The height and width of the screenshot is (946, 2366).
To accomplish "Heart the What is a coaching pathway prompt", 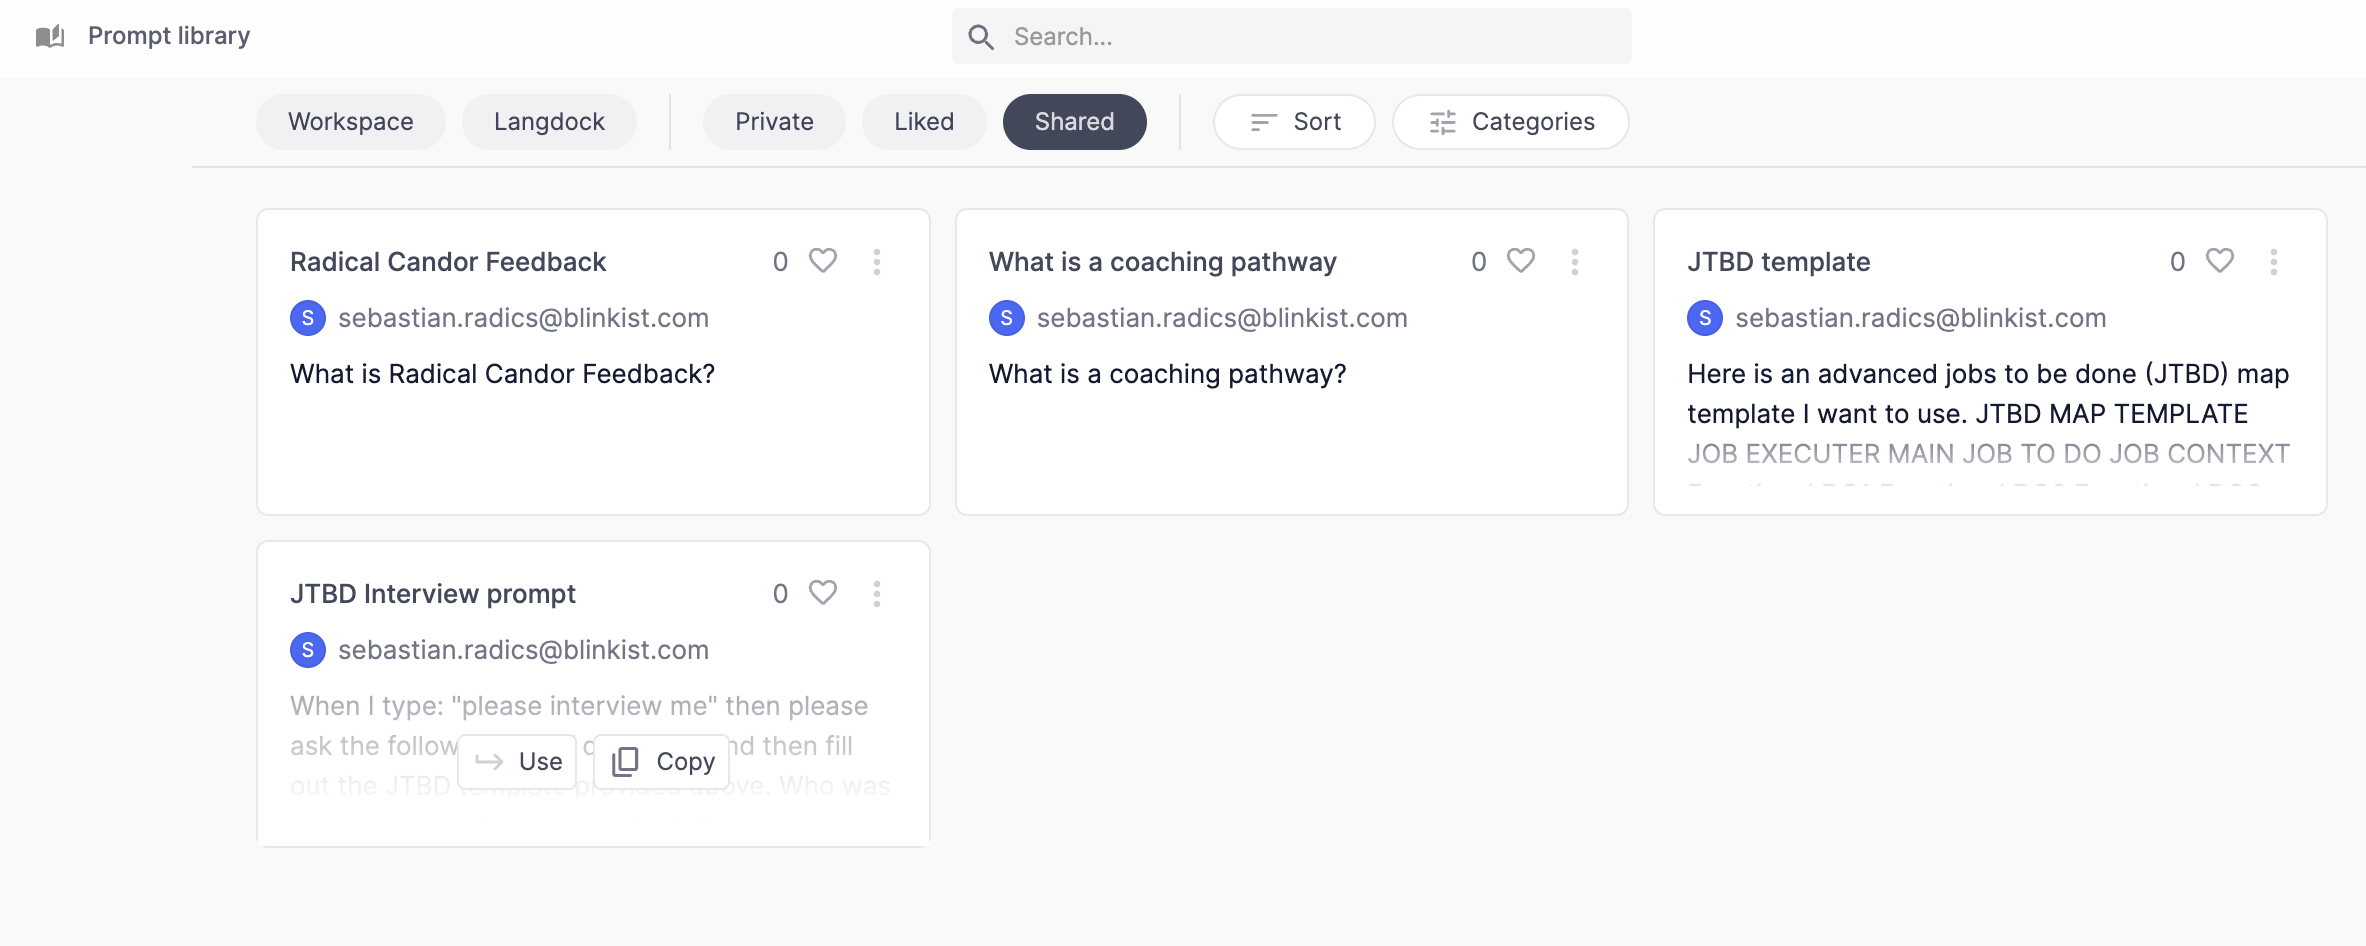I will [1520, 261].
